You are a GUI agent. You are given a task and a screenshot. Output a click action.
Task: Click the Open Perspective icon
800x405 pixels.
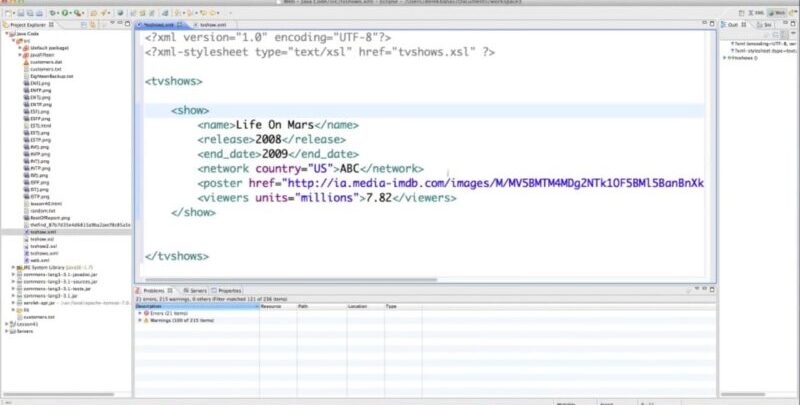[x=742, y=13]
